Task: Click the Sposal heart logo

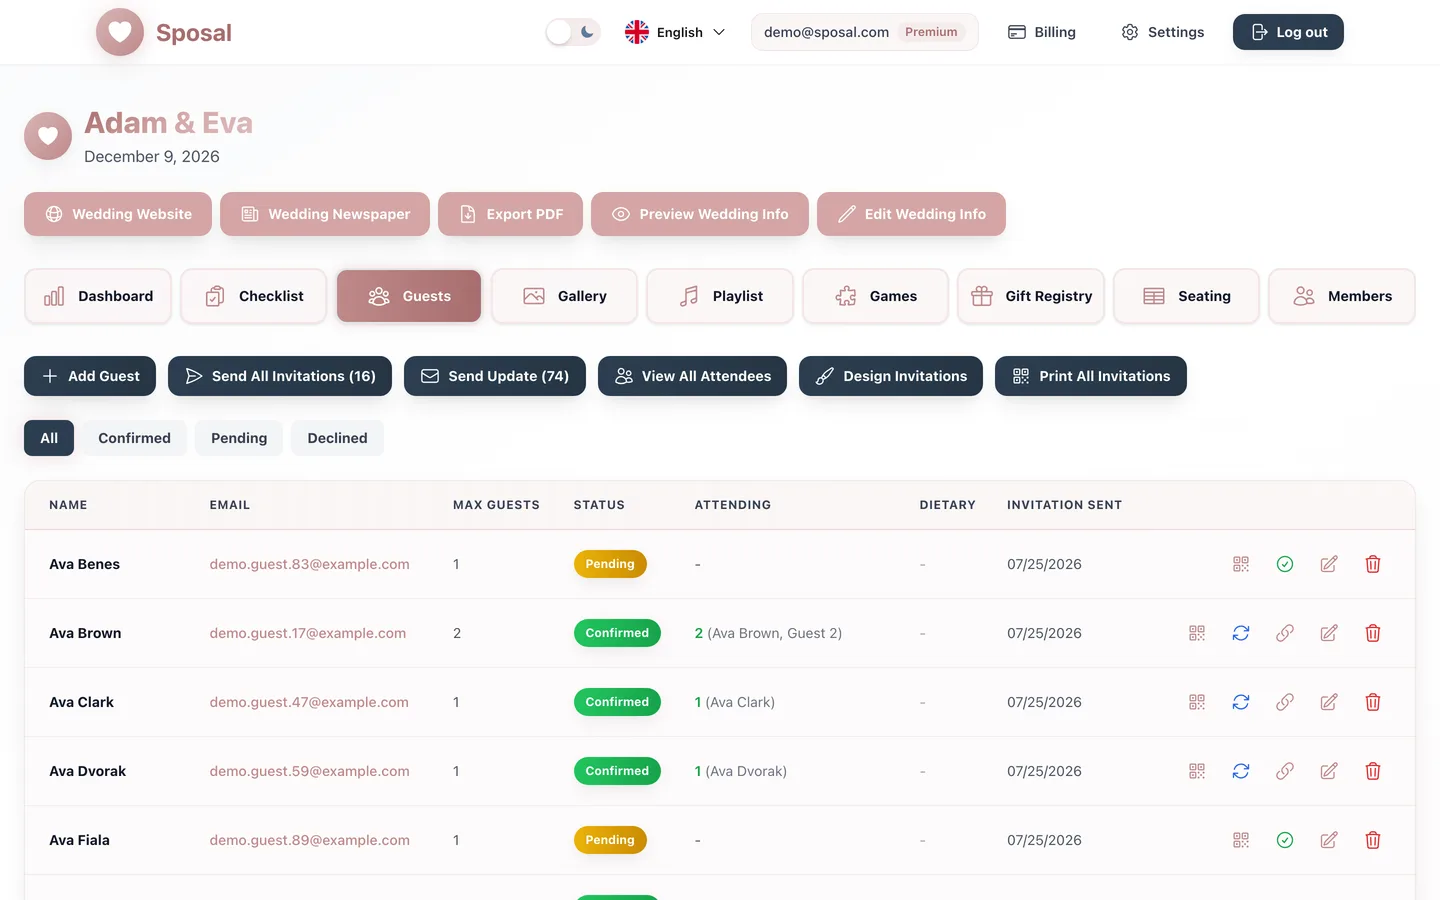Action: click(120, 32)
